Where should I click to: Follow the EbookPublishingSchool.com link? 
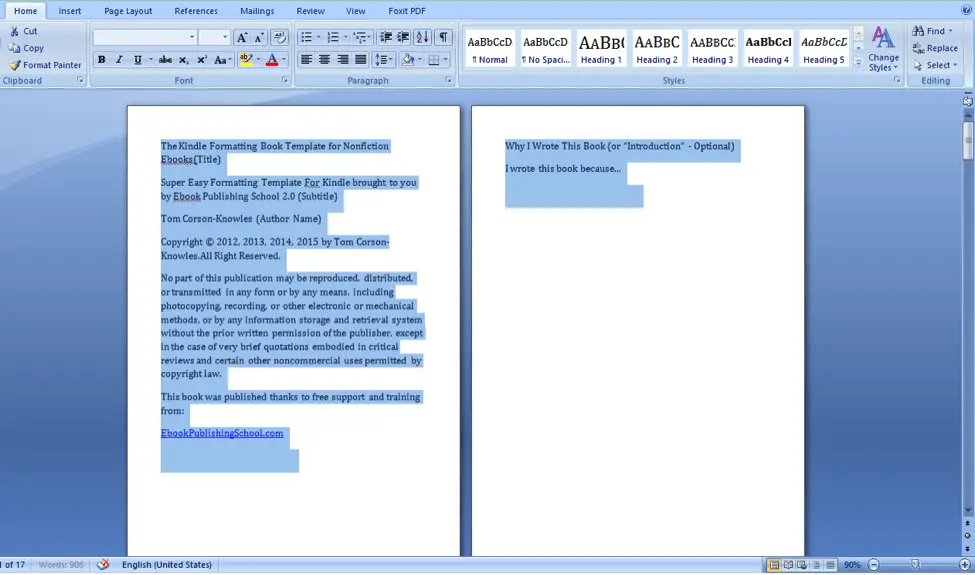(222, 433)
